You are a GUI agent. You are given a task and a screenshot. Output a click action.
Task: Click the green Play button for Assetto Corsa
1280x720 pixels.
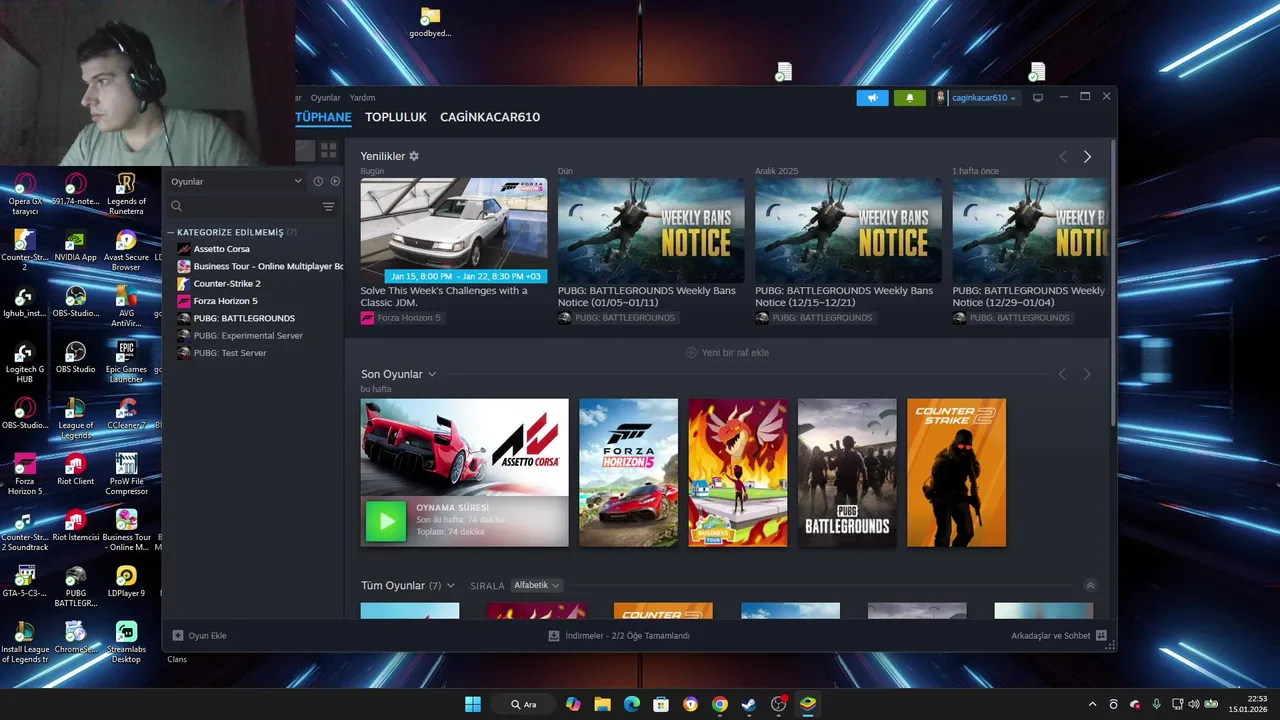tap(386, 521)
